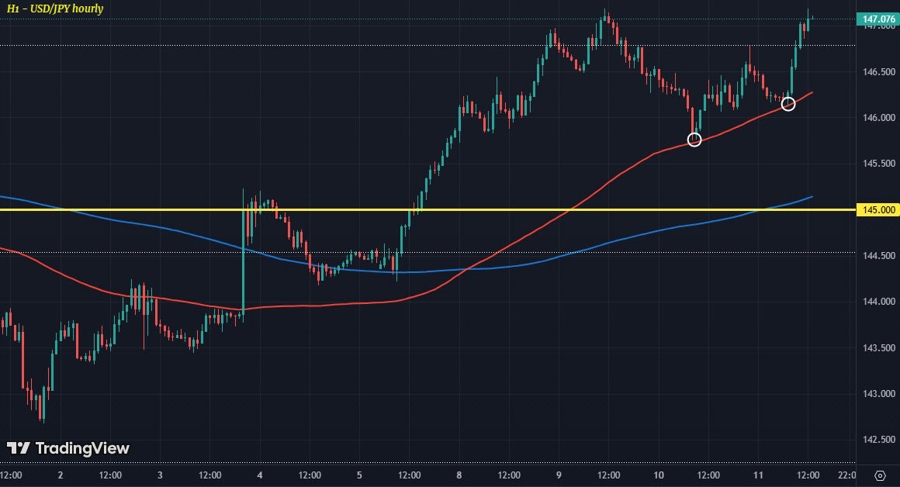This screenshot has height=487, width=900.
Task: Open chart settings gear icon
Action: [x=879, y=476]
